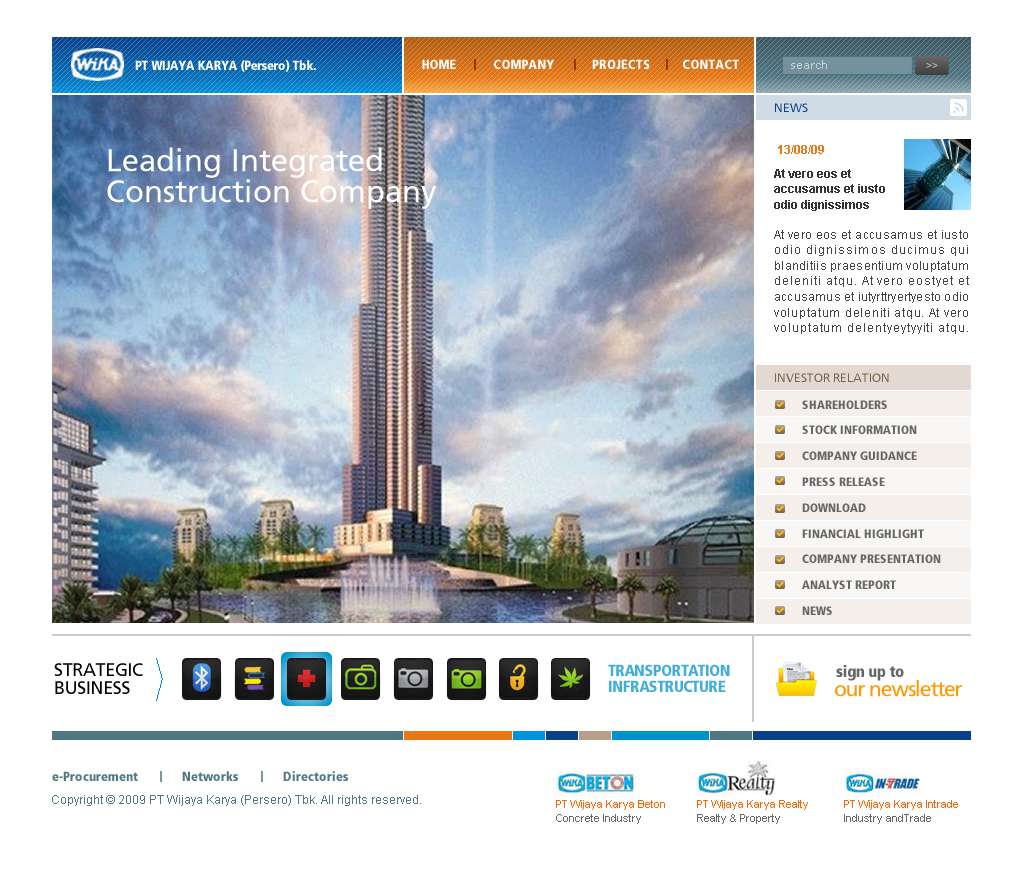Open the news article thumbnail image
This screenshot has width=1024, height=869.
(x=937, y=175)
